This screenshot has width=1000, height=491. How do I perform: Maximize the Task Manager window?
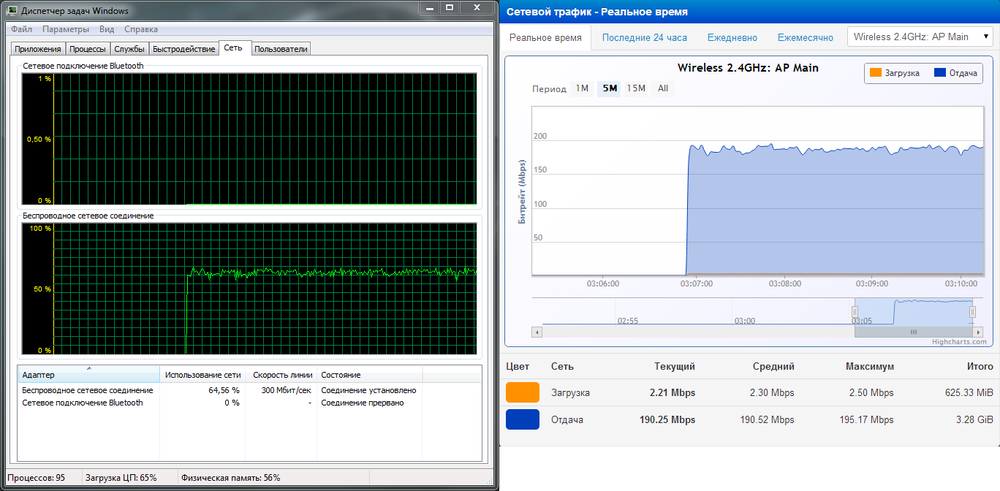tap(450, 8)
